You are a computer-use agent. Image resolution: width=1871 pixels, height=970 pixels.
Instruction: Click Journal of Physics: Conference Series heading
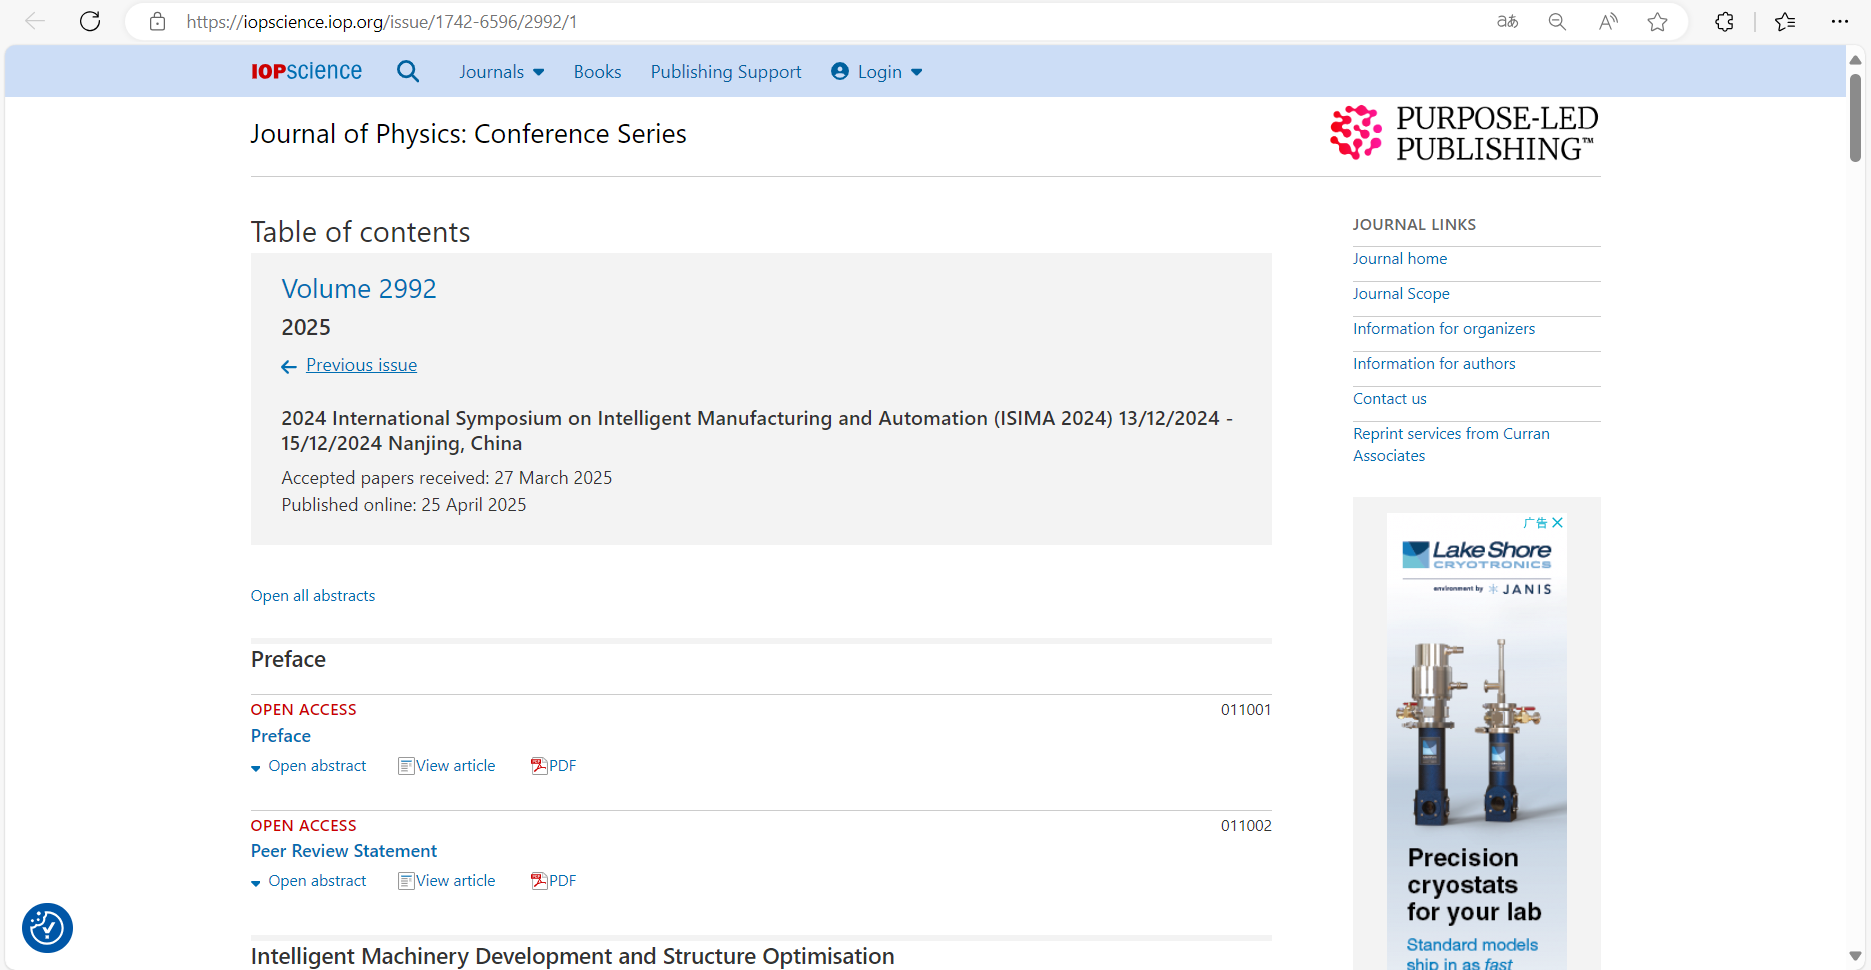pyautogui.click(x=468, y=134)
